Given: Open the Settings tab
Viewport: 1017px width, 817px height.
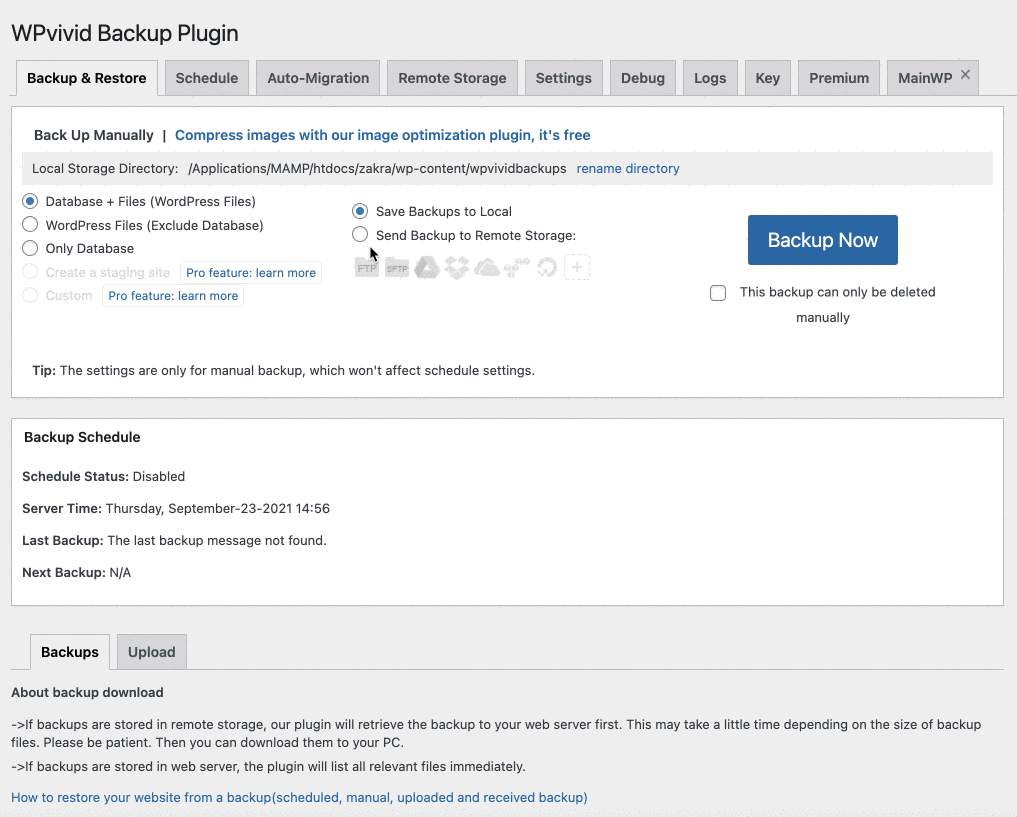Looking at the screenshot, I should [564, 78].
